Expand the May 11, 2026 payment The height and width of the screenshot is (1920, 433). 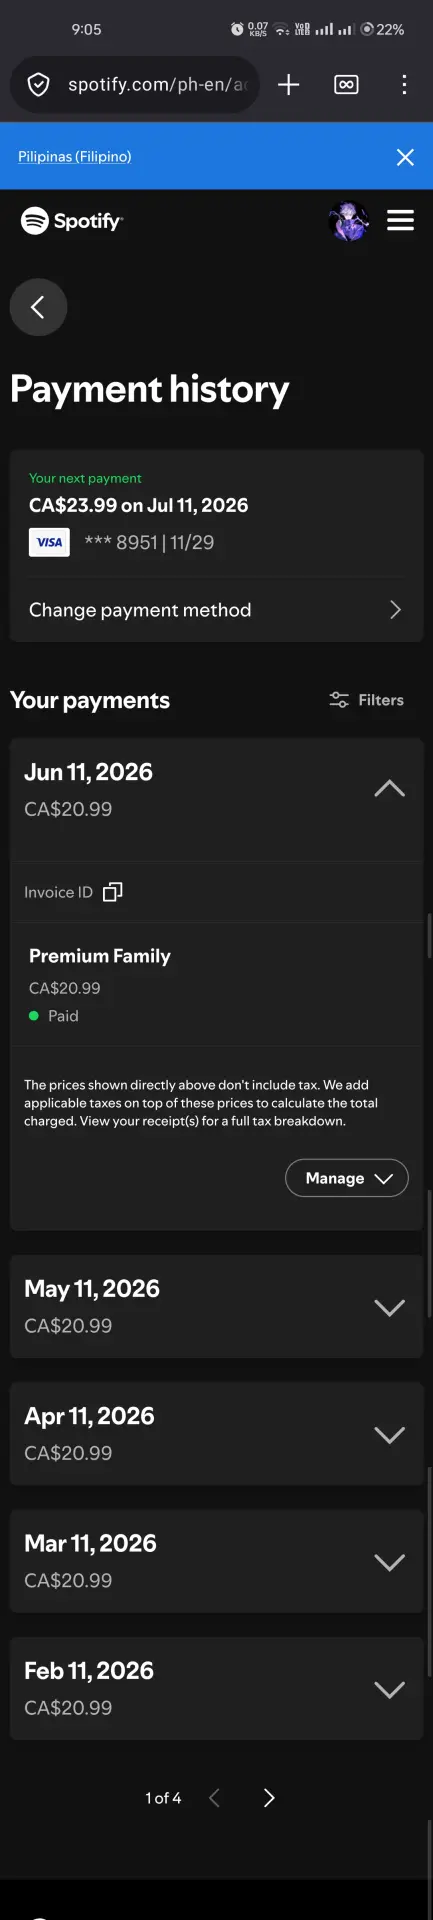point(216,1306)
